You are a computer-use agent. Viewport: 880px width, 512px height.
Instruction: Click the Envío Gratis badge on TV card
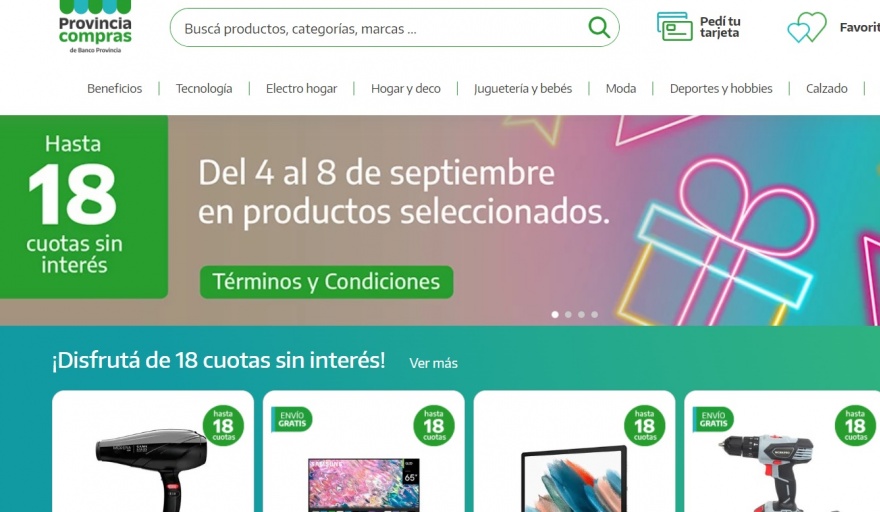click(x=291, y=419)
